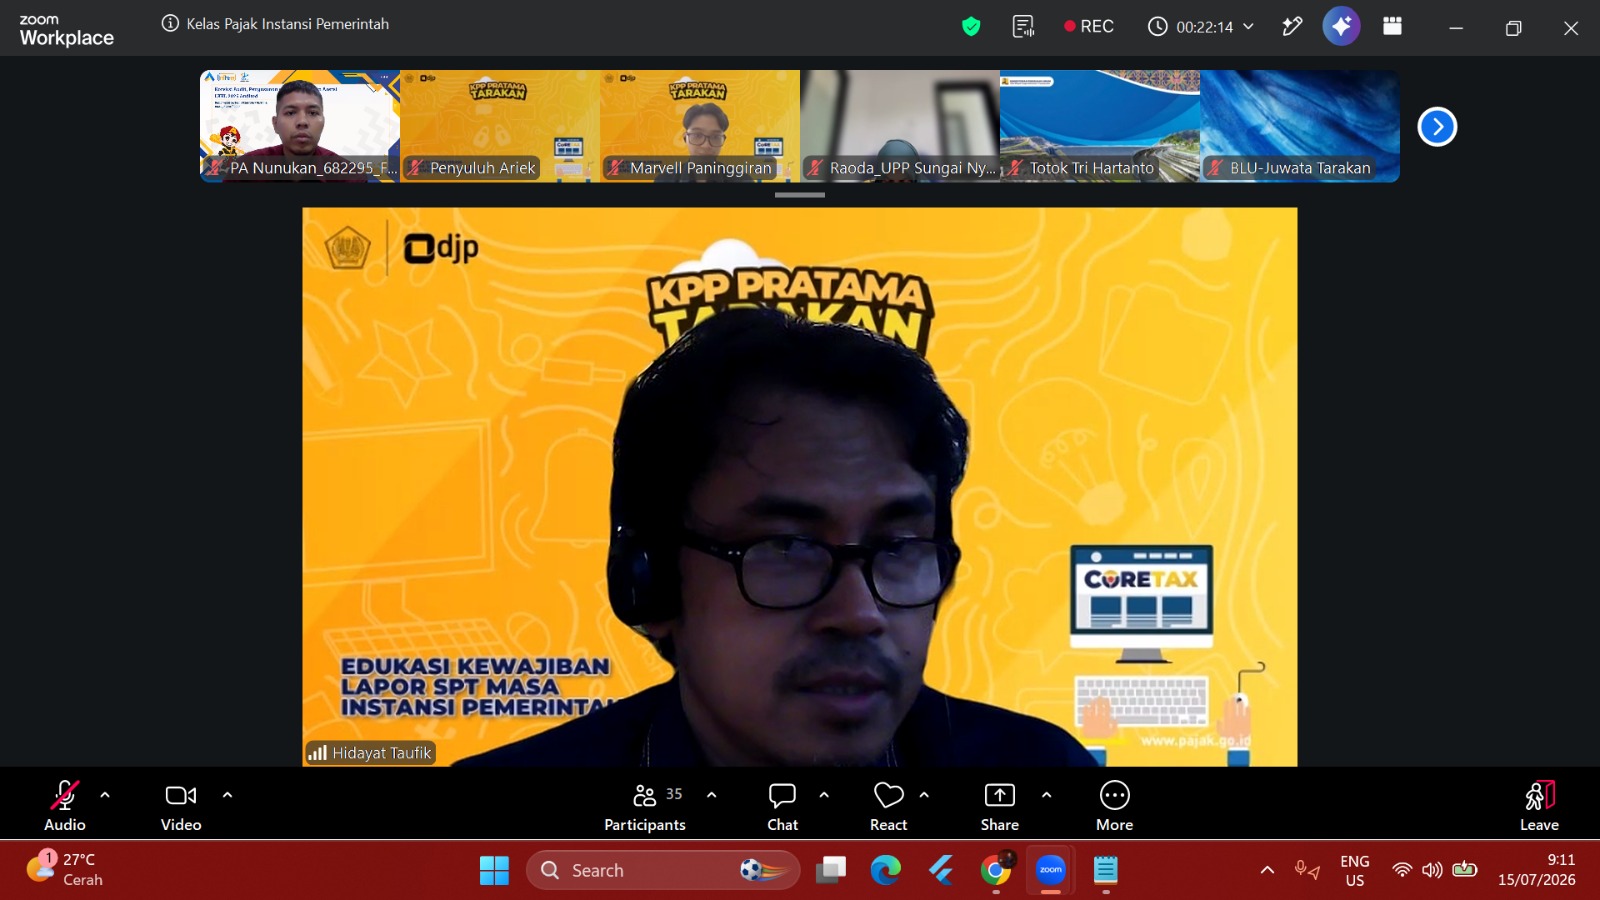Expand the Share options chevron

[1046, 796]
